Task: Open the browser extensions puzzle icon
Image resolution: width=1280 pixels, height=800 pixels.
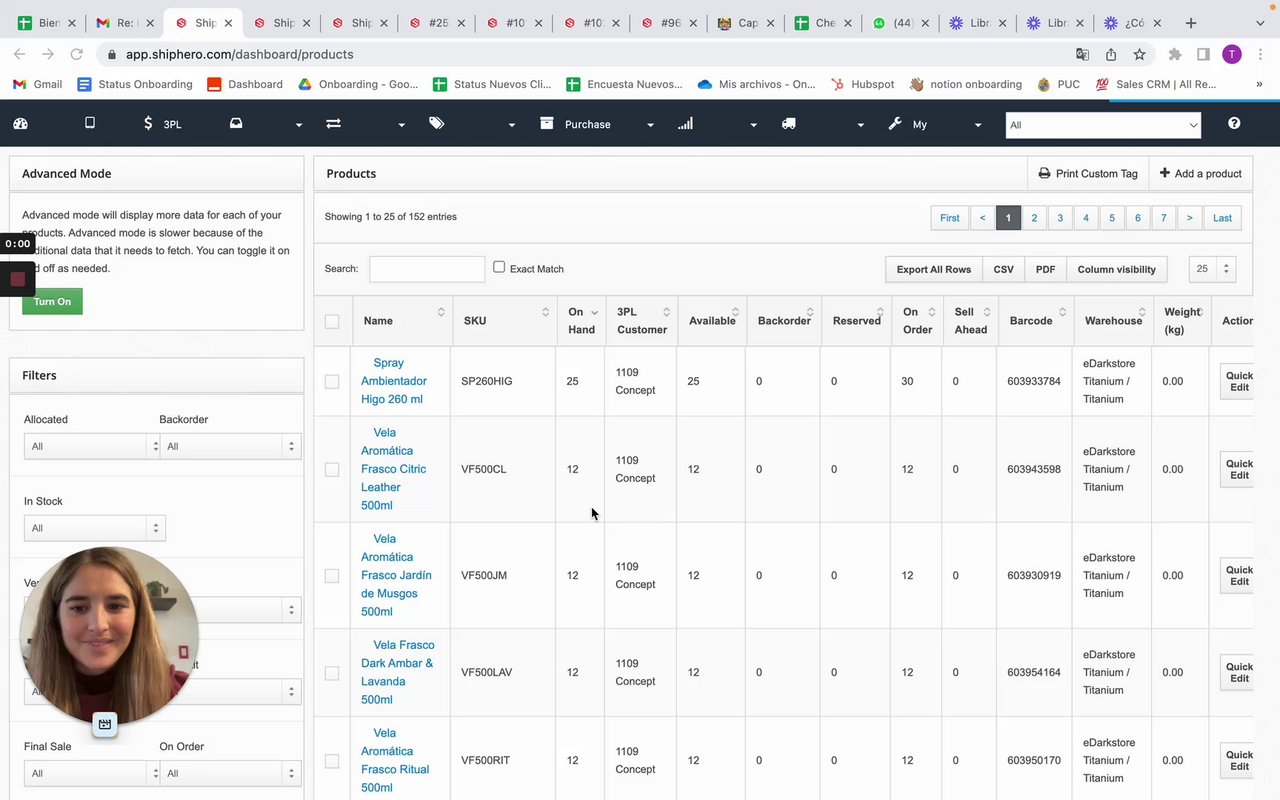Action: (1175, 54)
